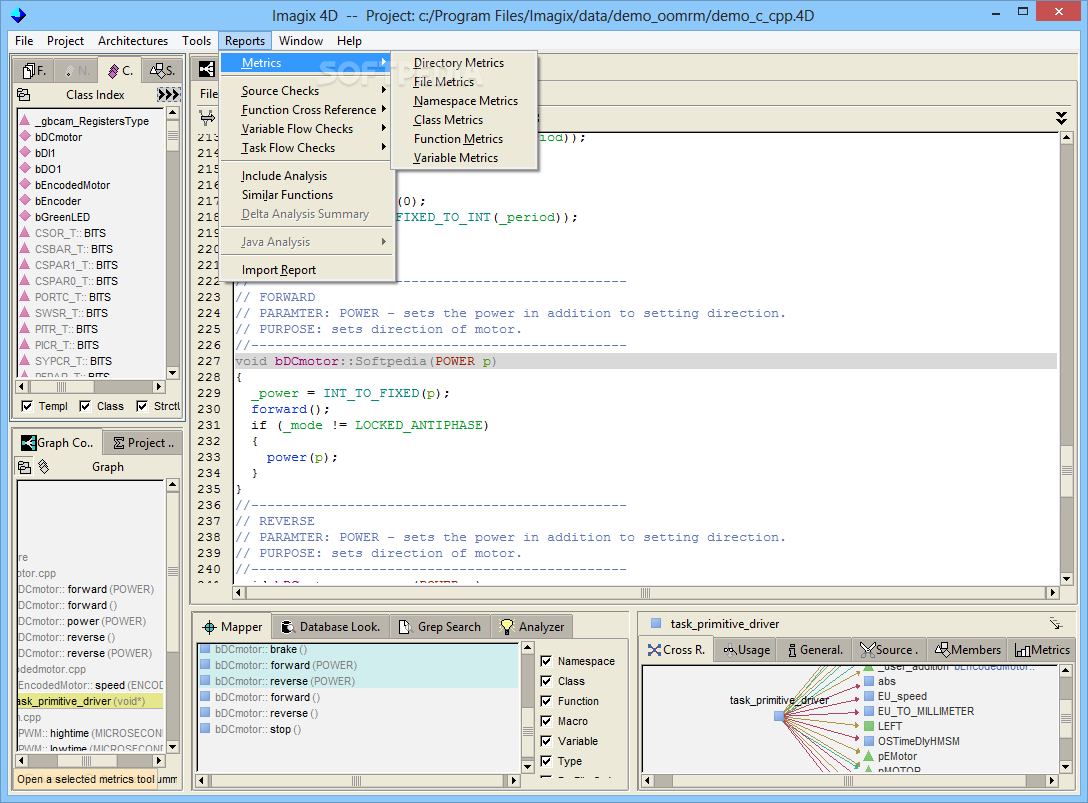Expand the Task Flow Checks submenu
1088x803 pixels.
pyautogui.click(x=307, y=148)
